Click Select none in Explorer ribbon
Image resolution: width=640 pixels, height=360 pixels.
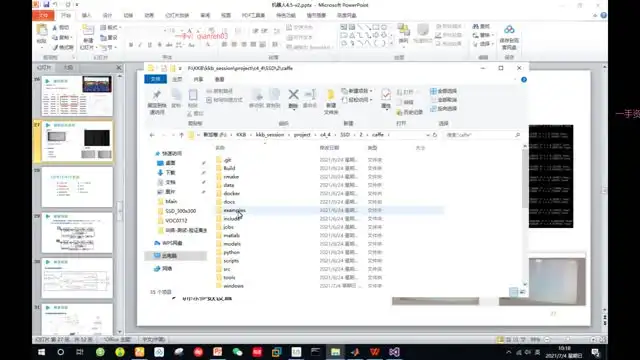pyautogui.click(x=443, y=100)
